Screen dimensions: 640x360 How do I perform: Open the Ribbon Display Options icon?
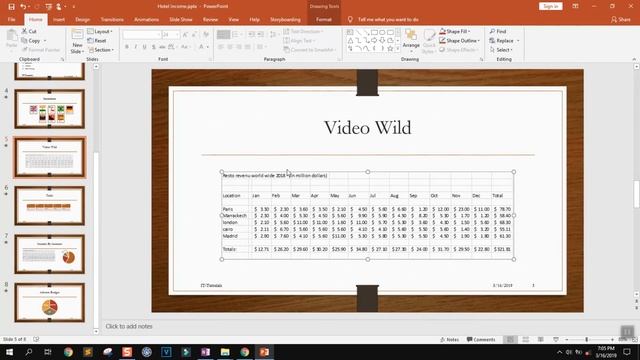click(x=576, y=6)
